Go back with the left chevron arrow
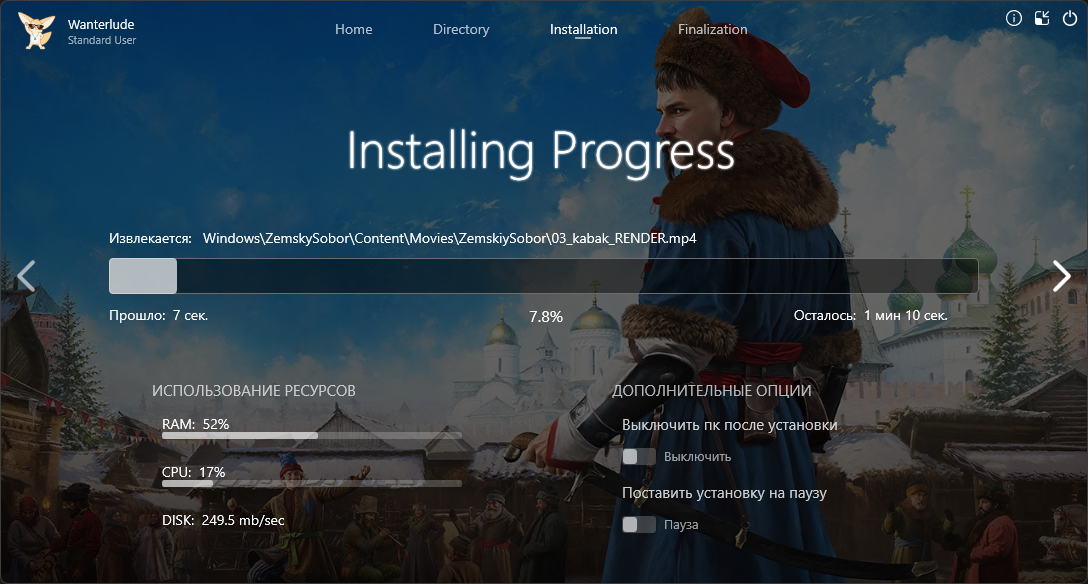Image resolution: width=1088 pixels, height=584 pixels. click(27, 276)
